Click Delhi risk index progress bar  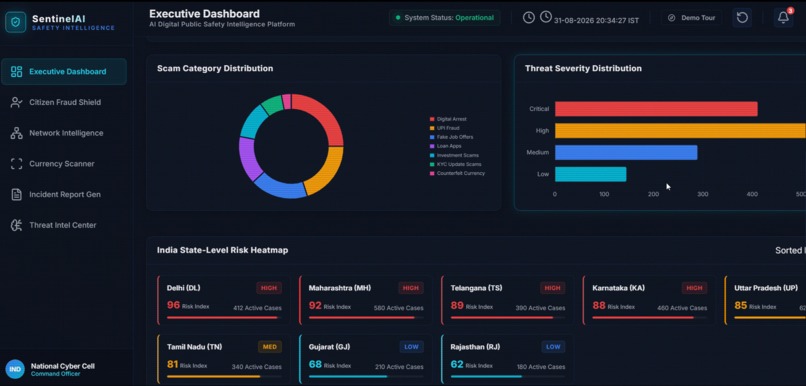tap(224, 318)
